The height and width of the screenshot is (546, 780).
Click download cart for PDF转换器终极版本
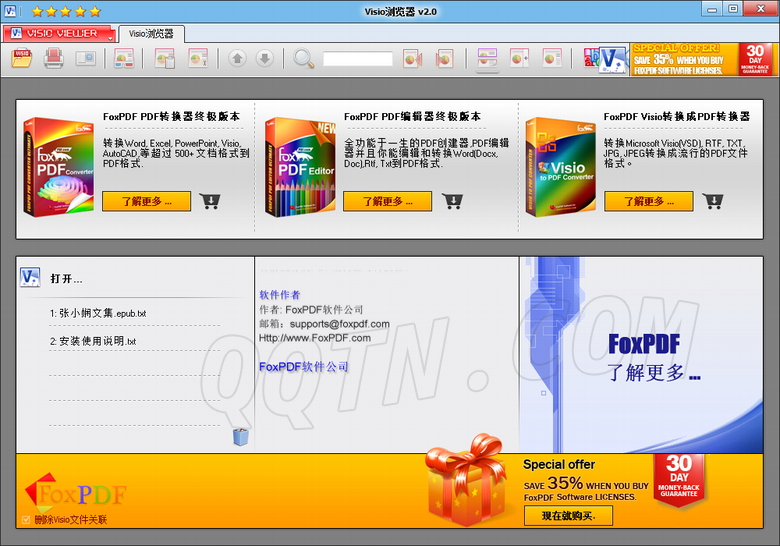(x=209, y=200)
